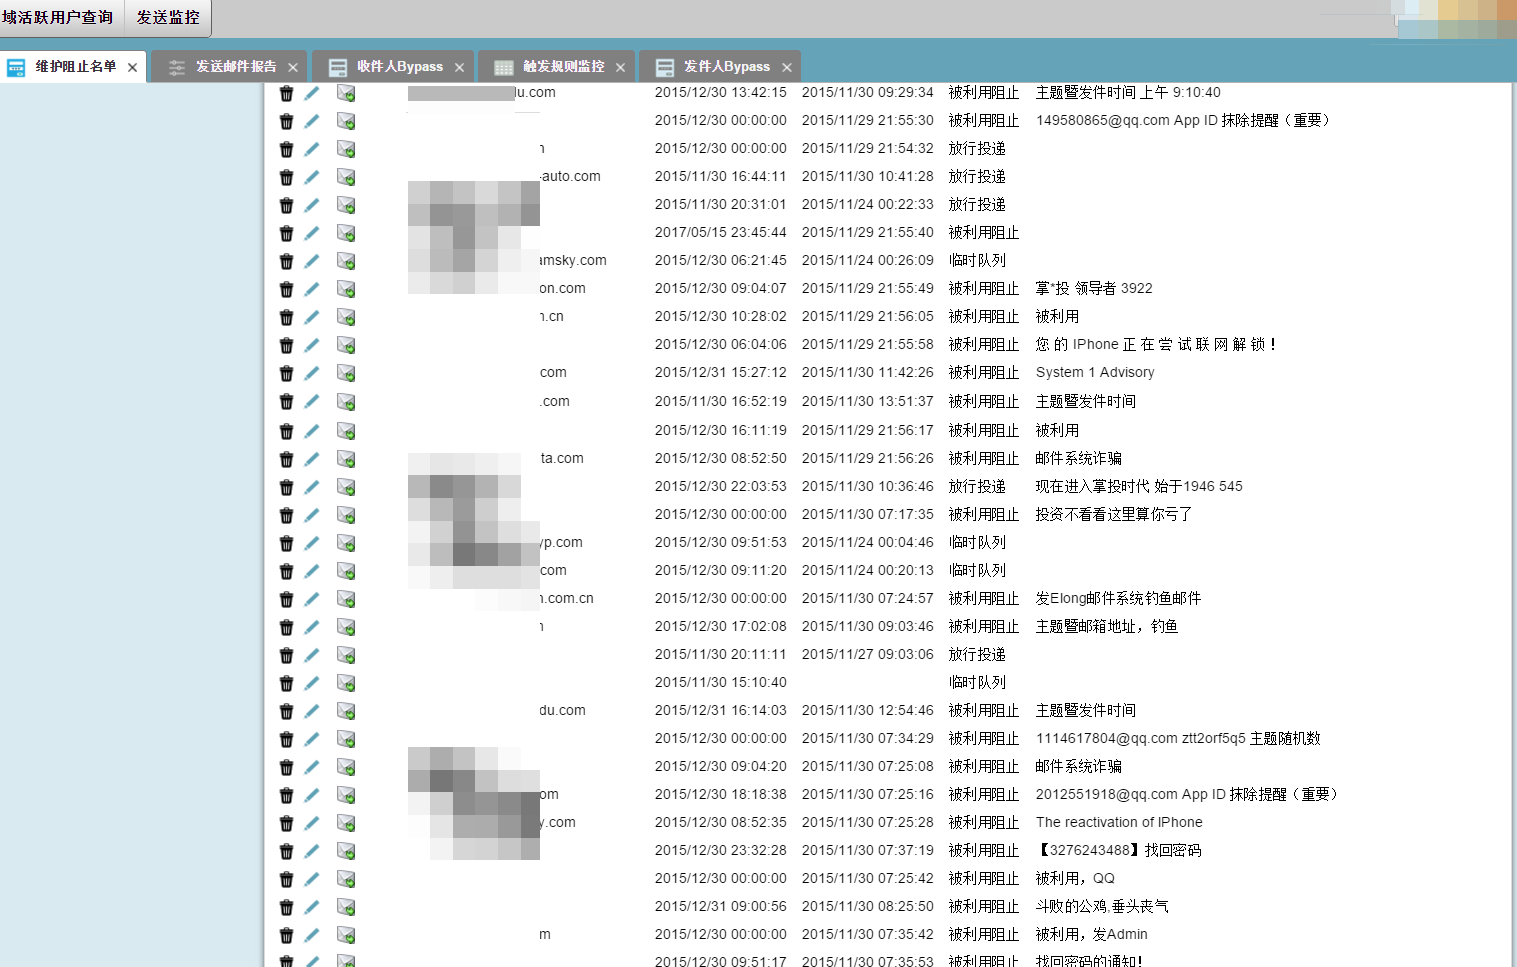
Task: Click mail icon for '掌*投 领导者 3922' row
Action: point(346,289)
